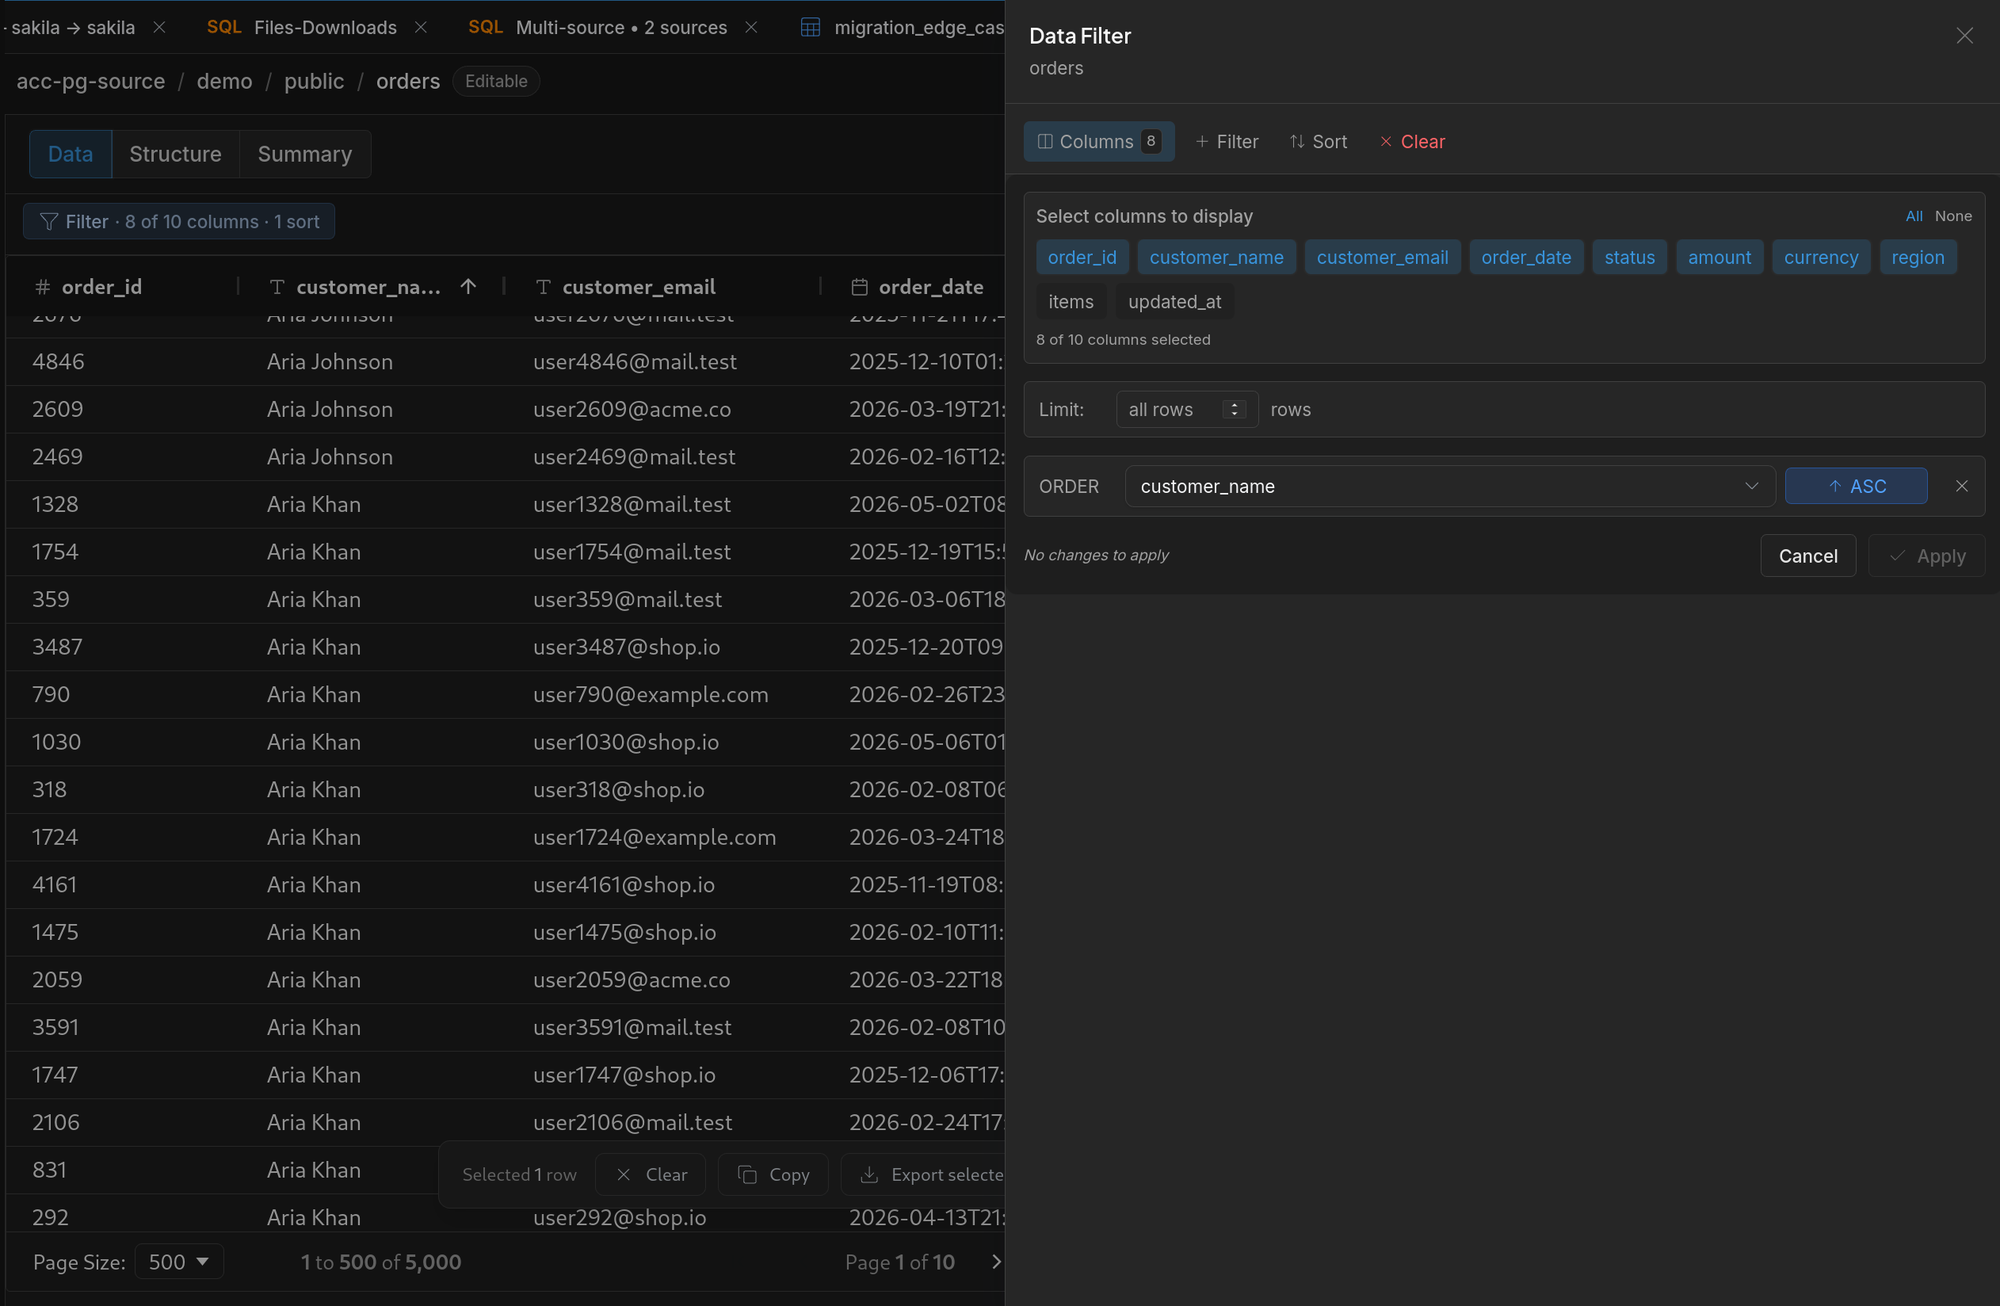Select cell user2106@mail.test

pos(633,1122)
